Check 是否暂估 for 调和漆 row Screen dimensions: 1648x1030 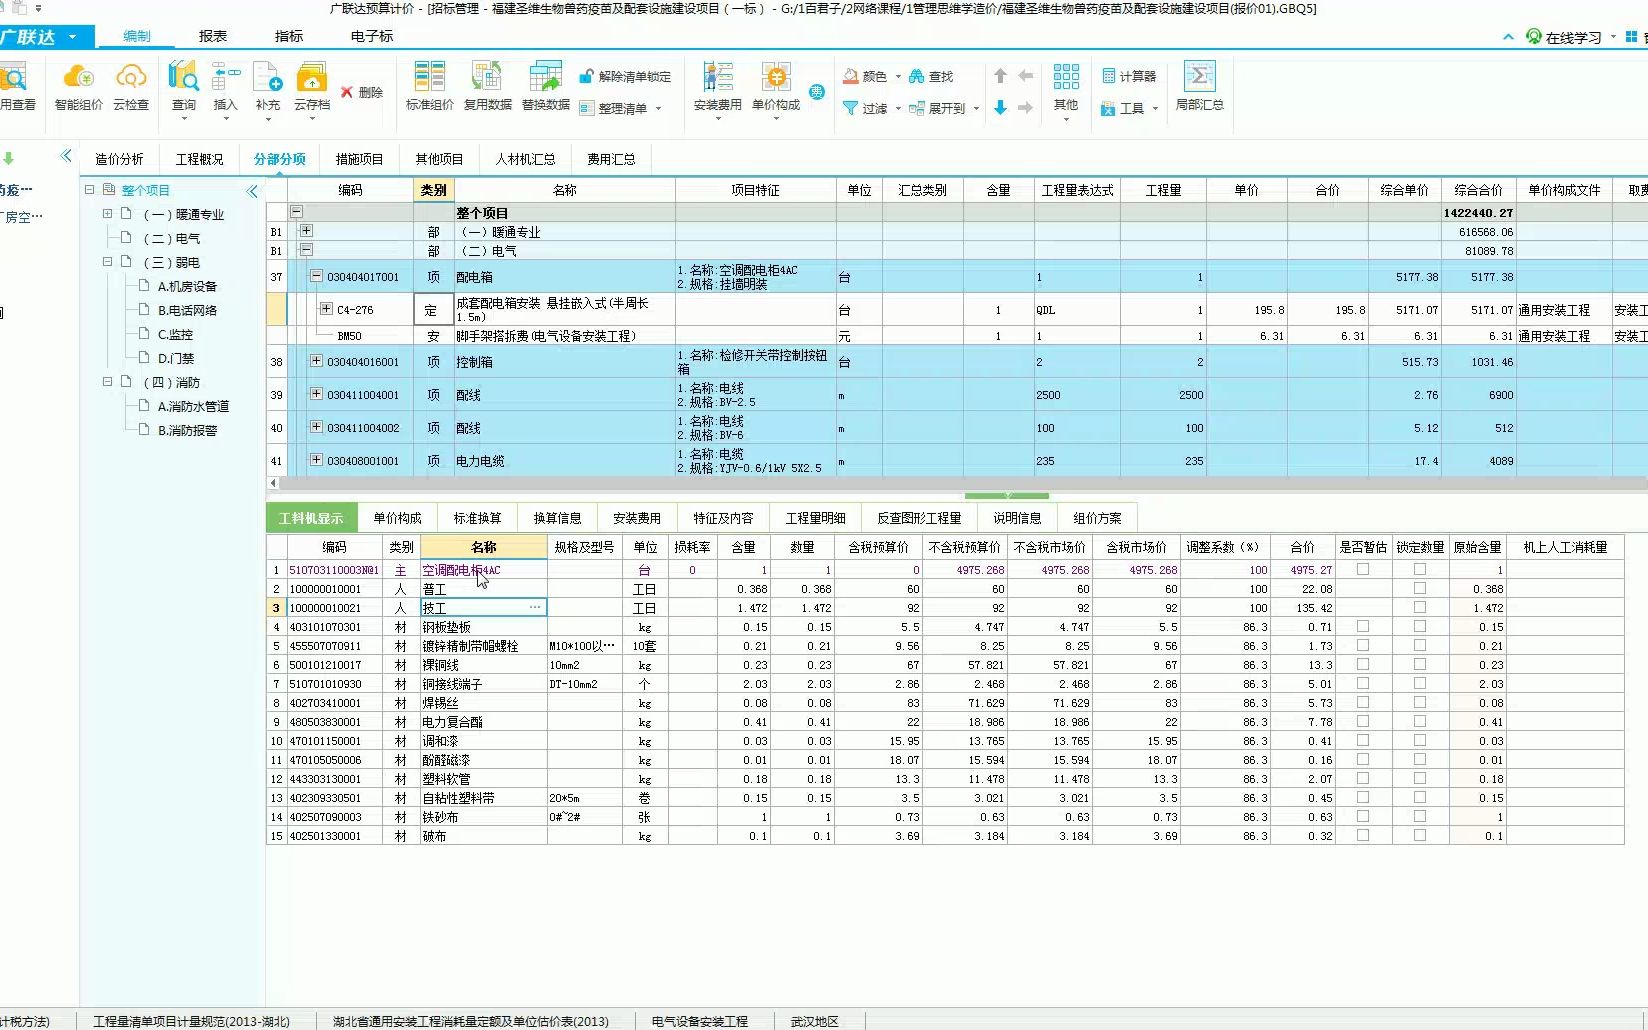[x=1363, y=740]
